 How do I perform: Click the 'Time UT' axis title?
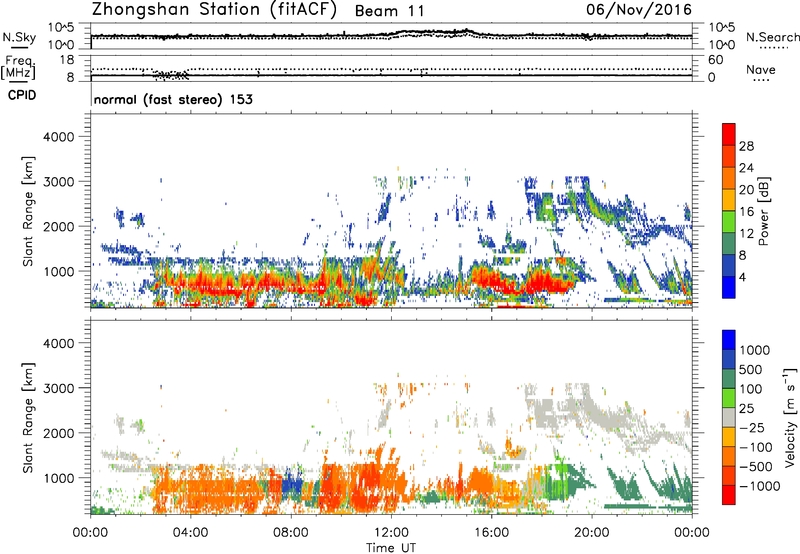click(391, 548)
